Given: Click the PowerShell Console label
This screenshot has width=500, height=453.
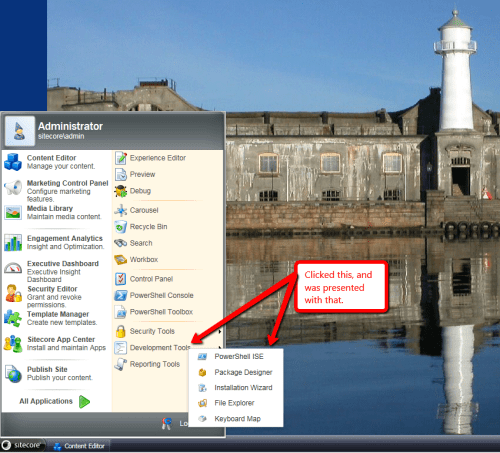Looking at the screenshot, I should [x=162, y=295].
